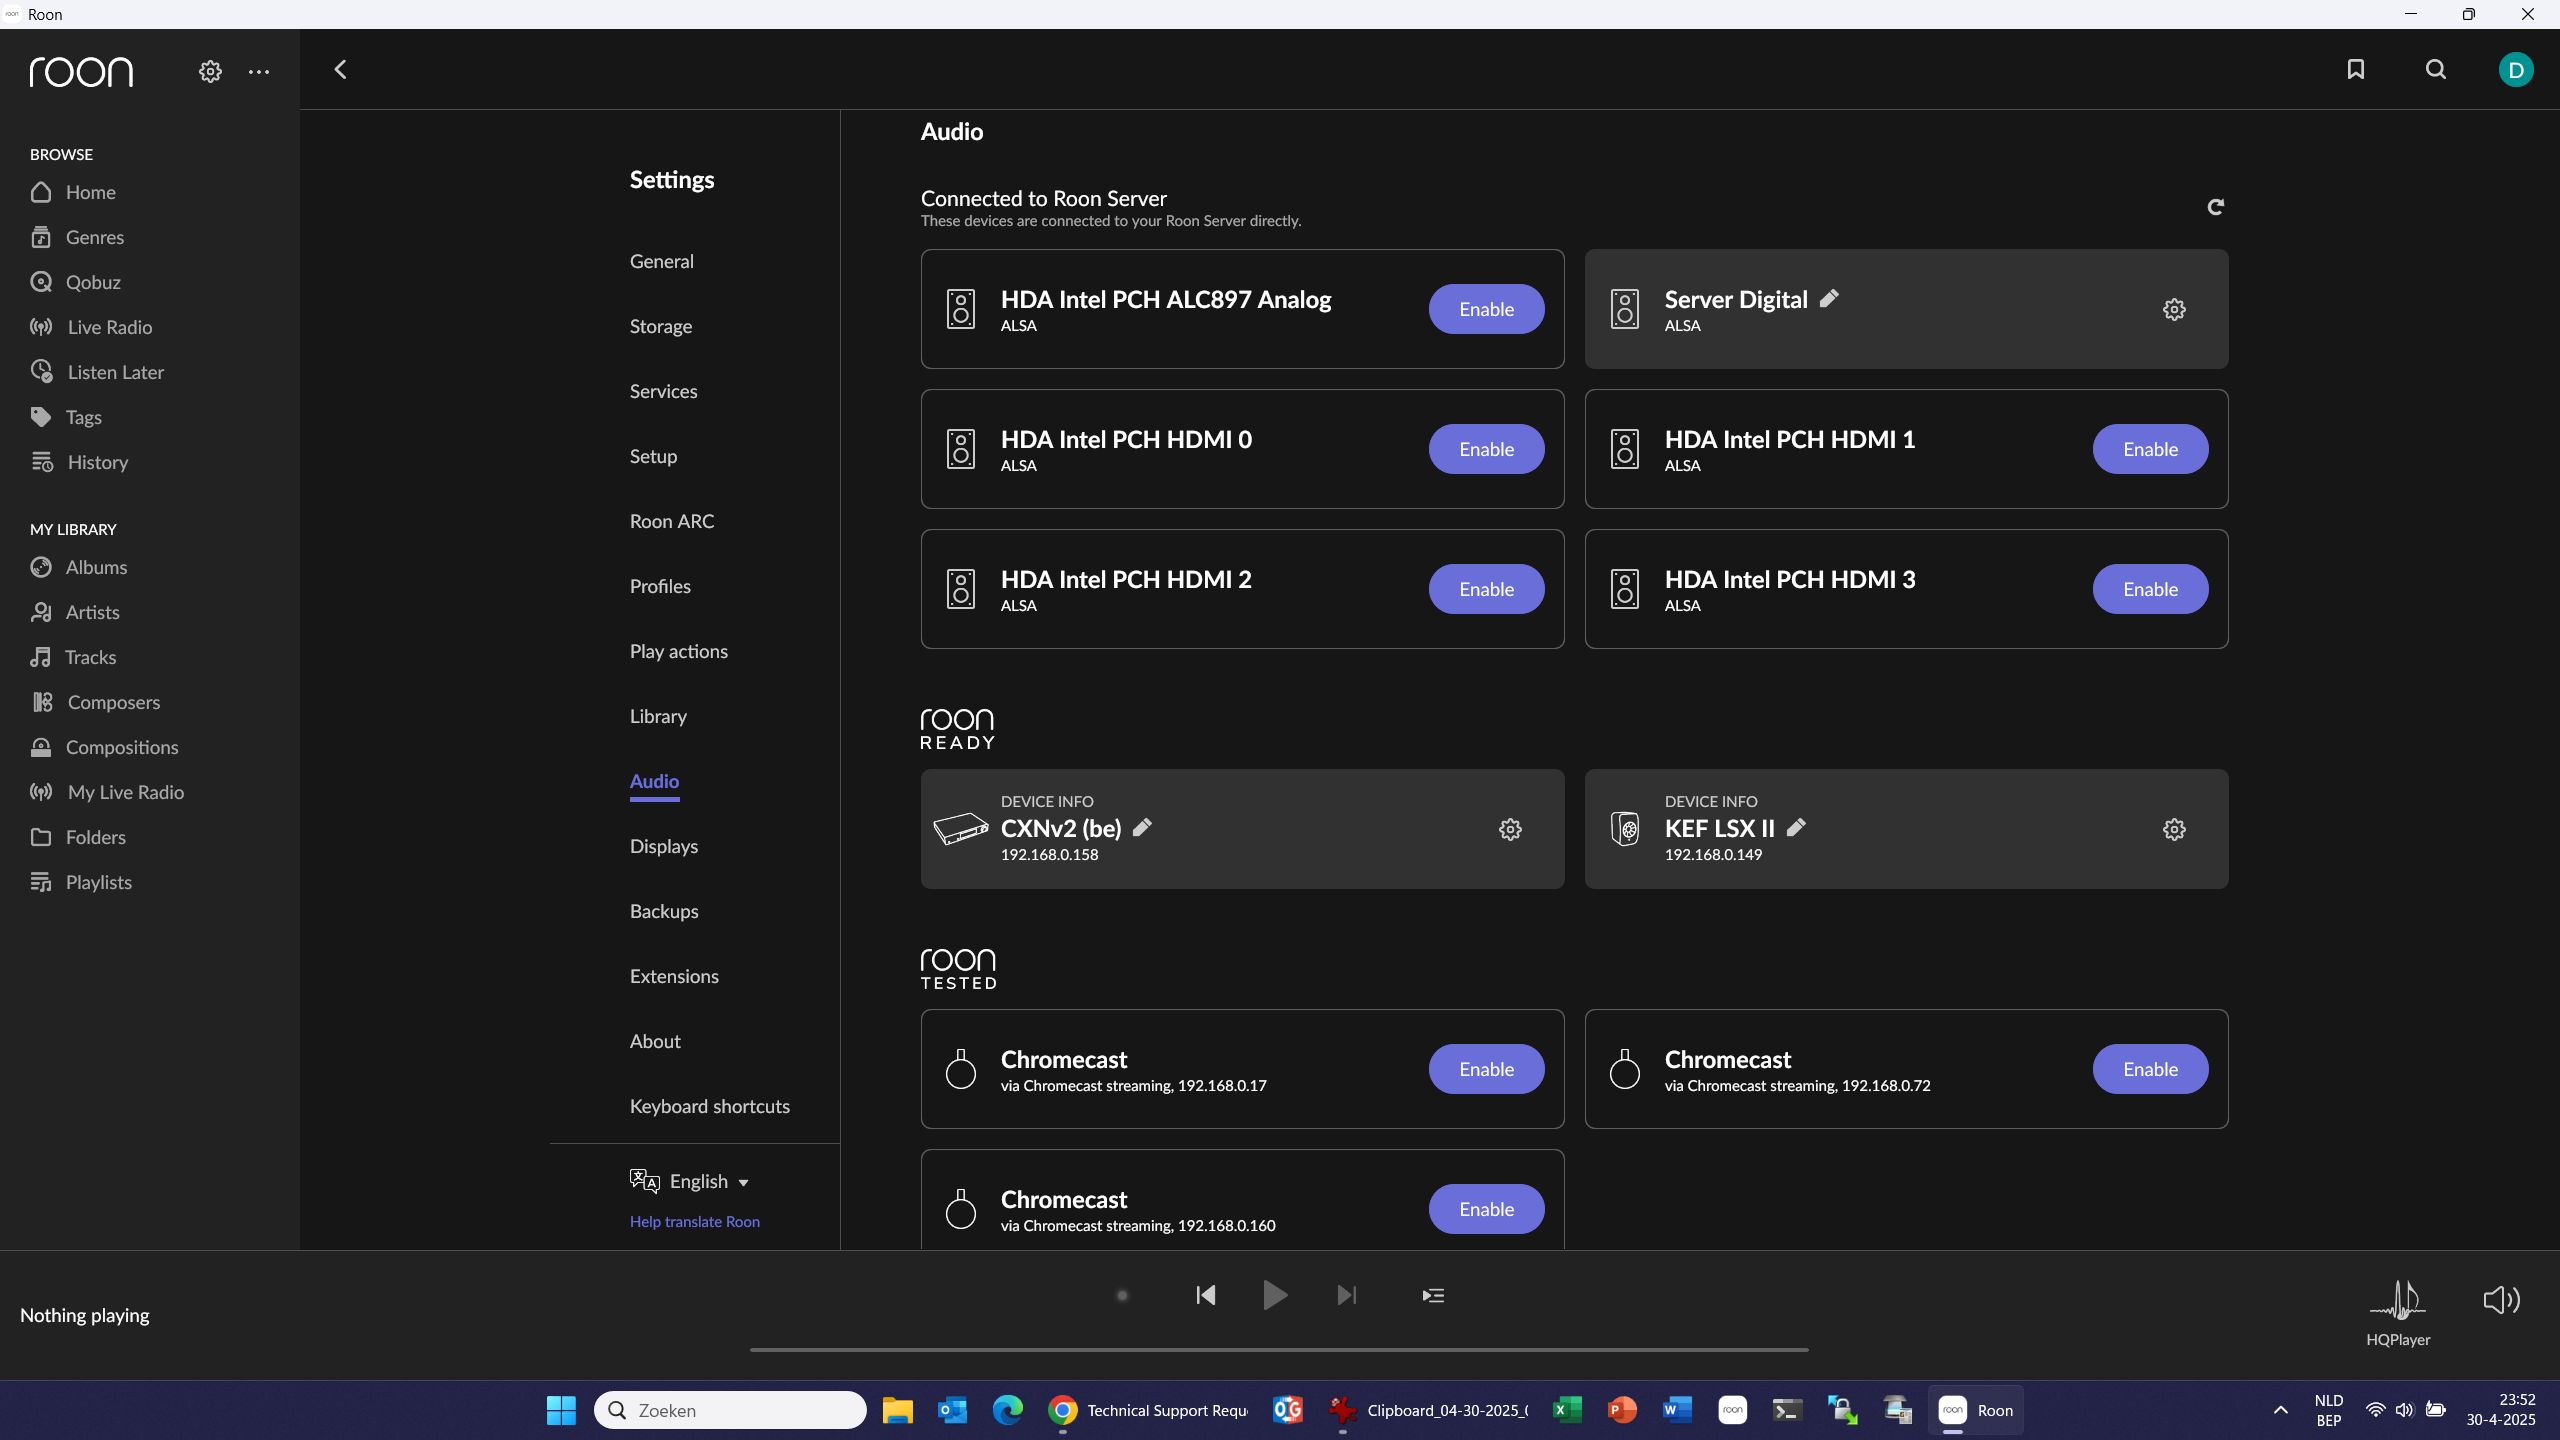Follow the Help translate Roon link
2560x1440 pixels.
tap(694, 1221)
